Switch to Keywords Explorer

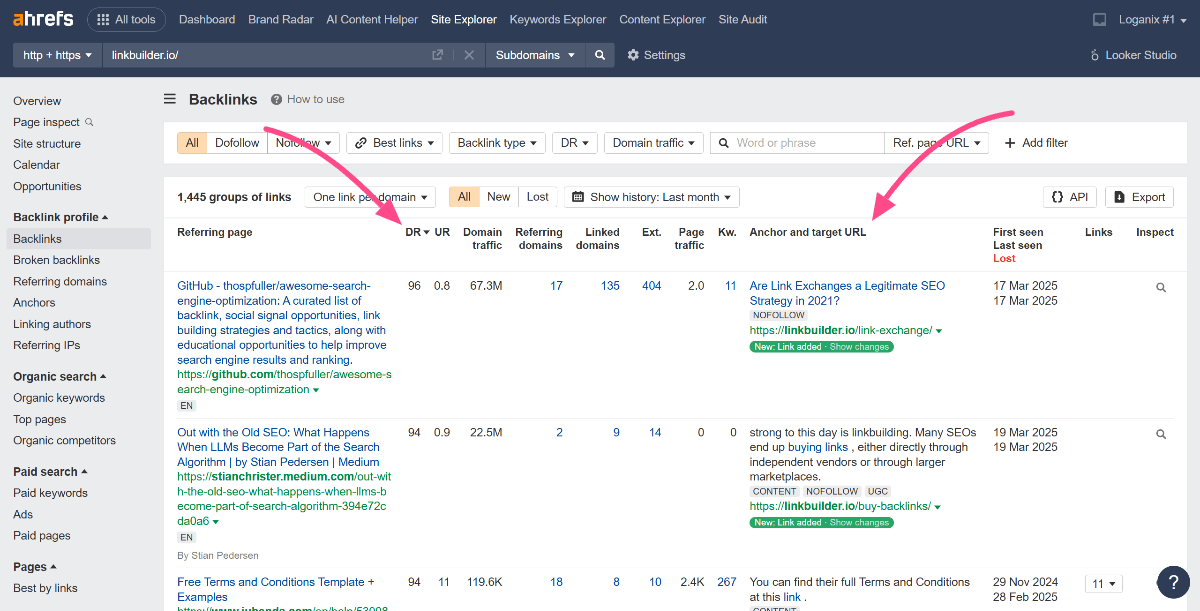[x=557, y=19]
